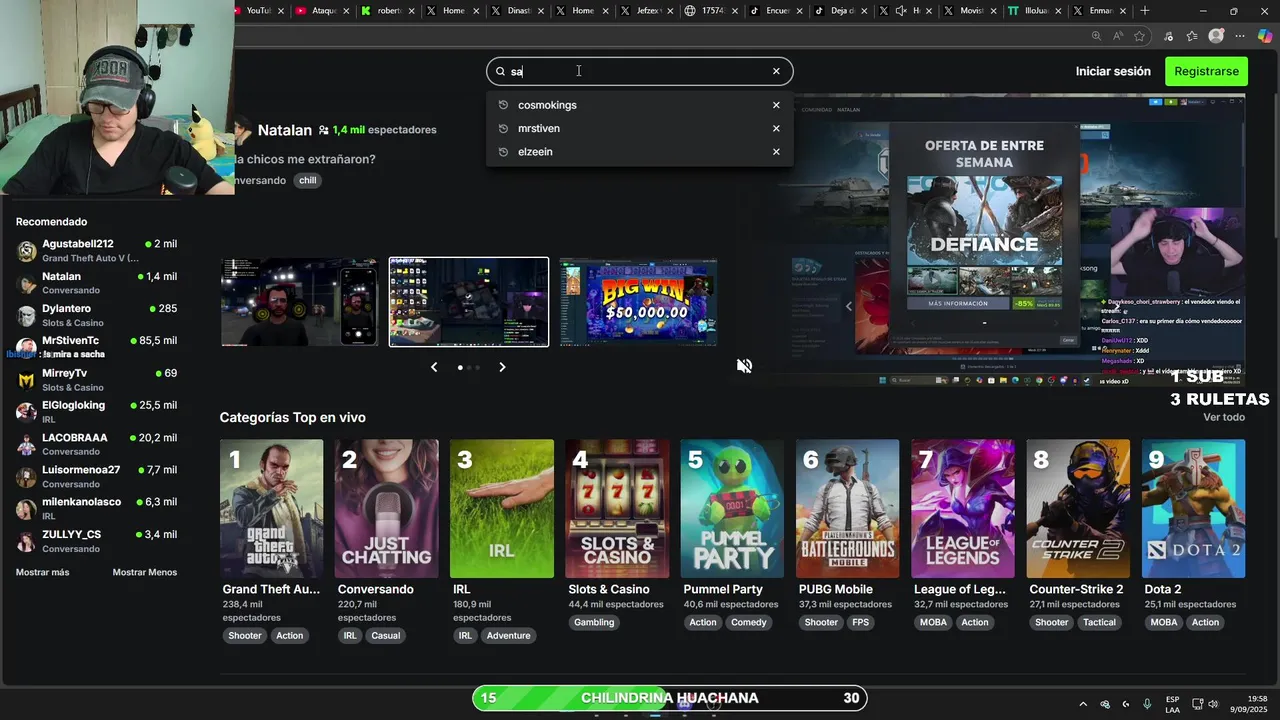Switch to the 'Movist' X browser tab
Viewport: 1280px width, 720px height.
point(971,11)
